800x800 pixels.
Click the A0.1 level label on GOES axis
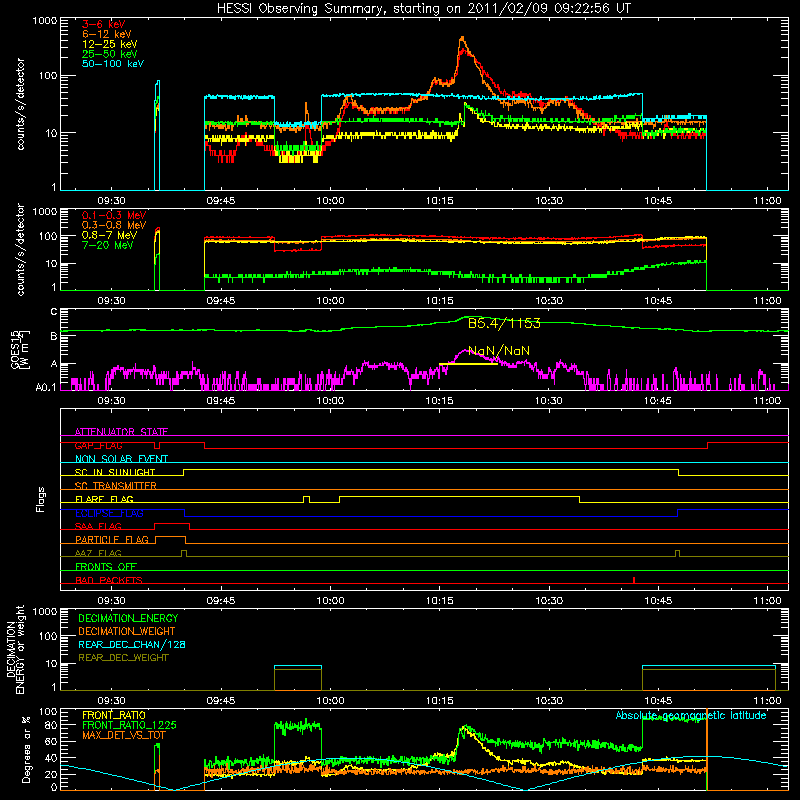pyautogui.click(x=46, y=388)
